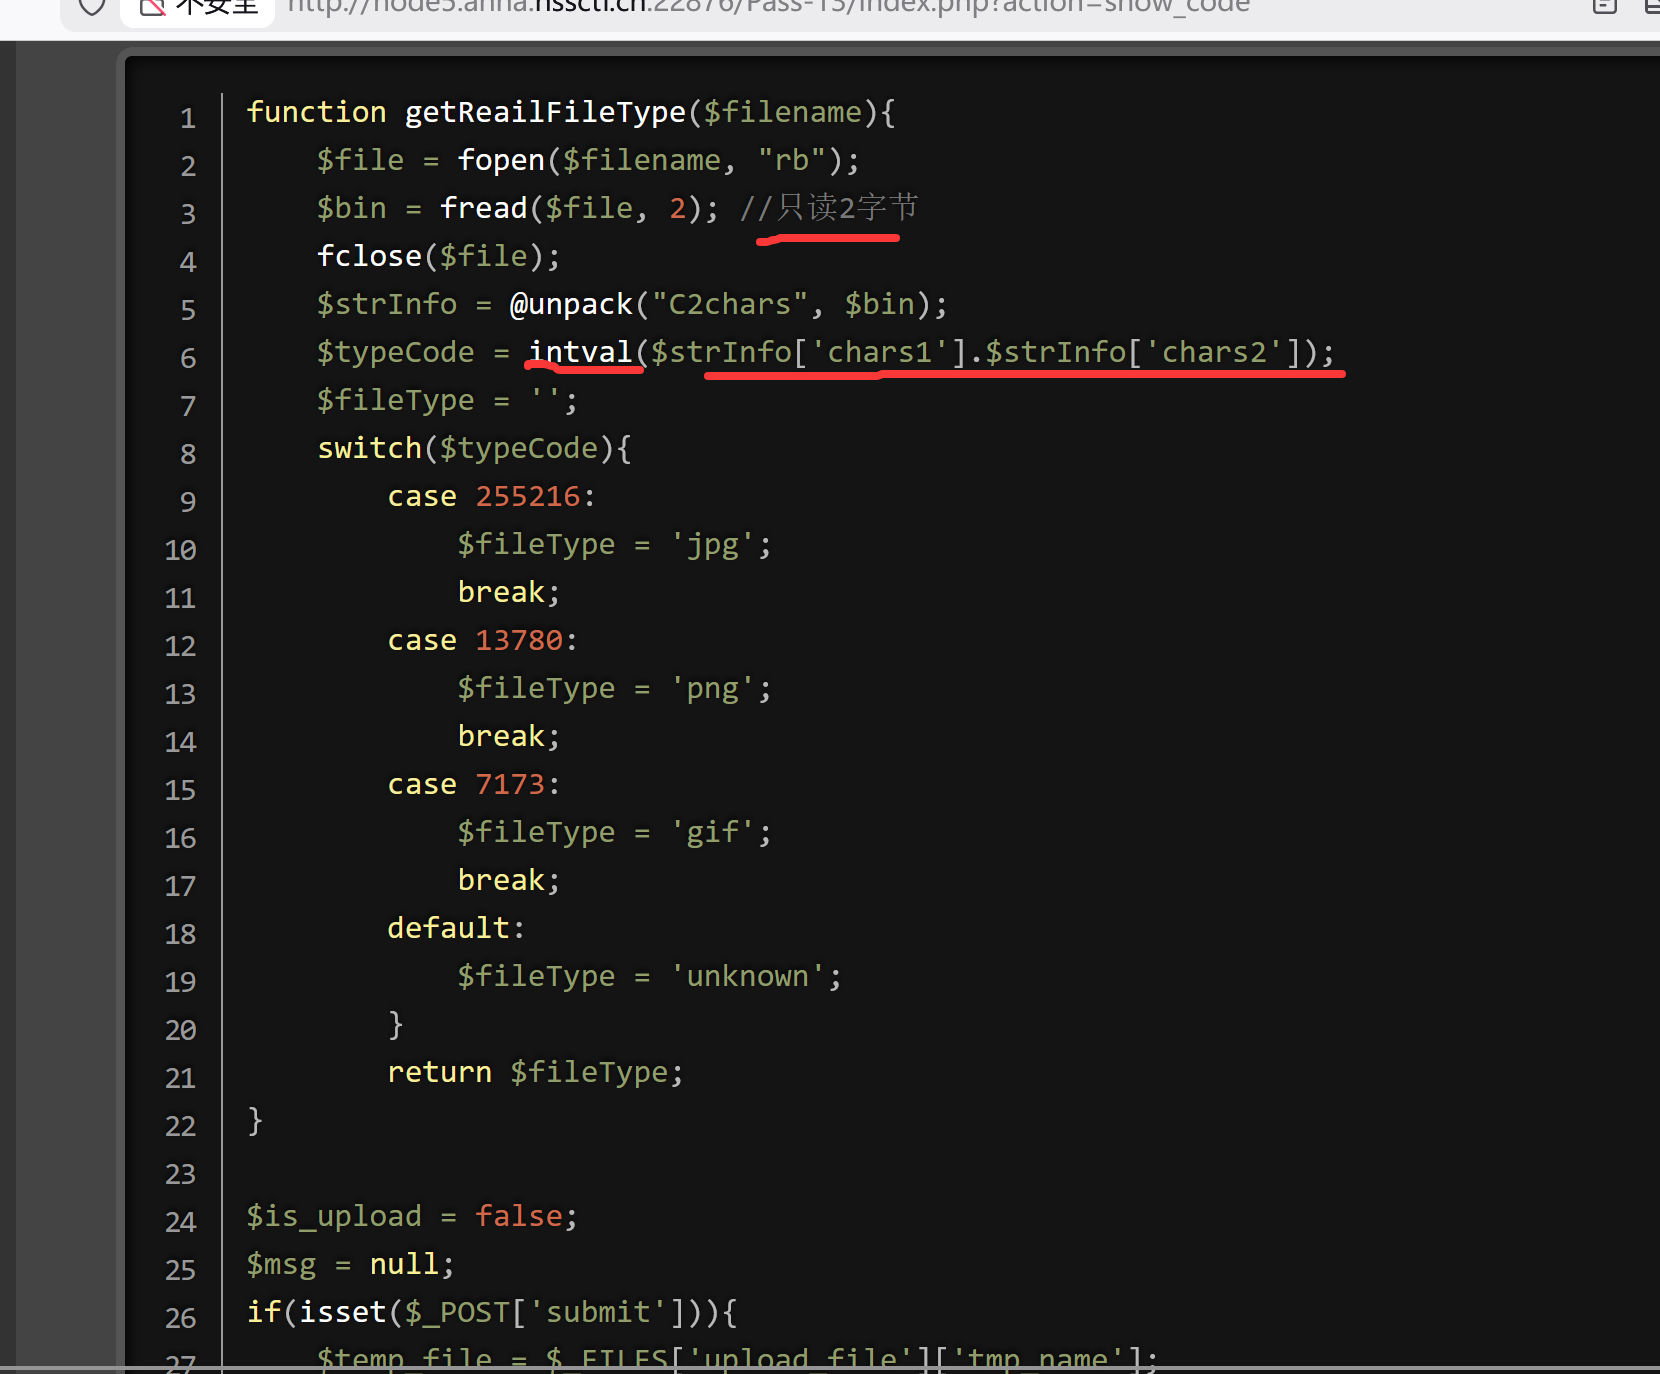Image resolution: width=1660 pixels, height=1374 pixels.
Task: Click the not-secure warning icon
Action: click(x=152, y=7)
